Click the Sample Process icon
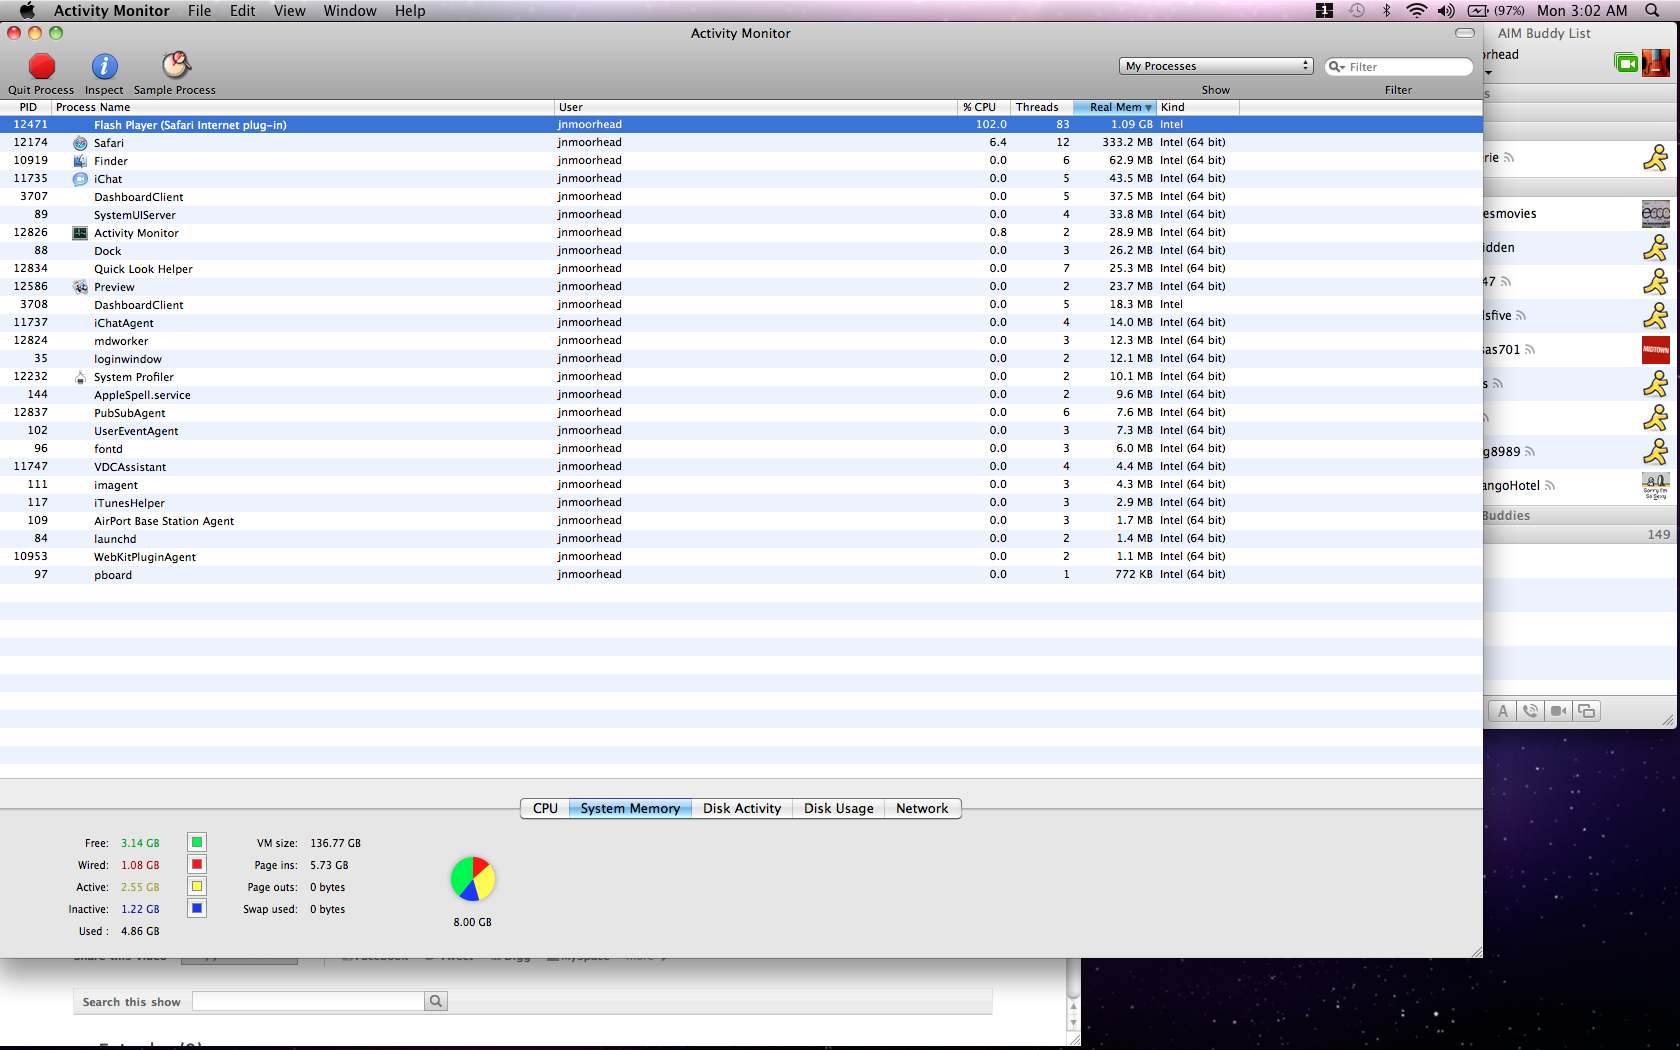 coord(176,65)
